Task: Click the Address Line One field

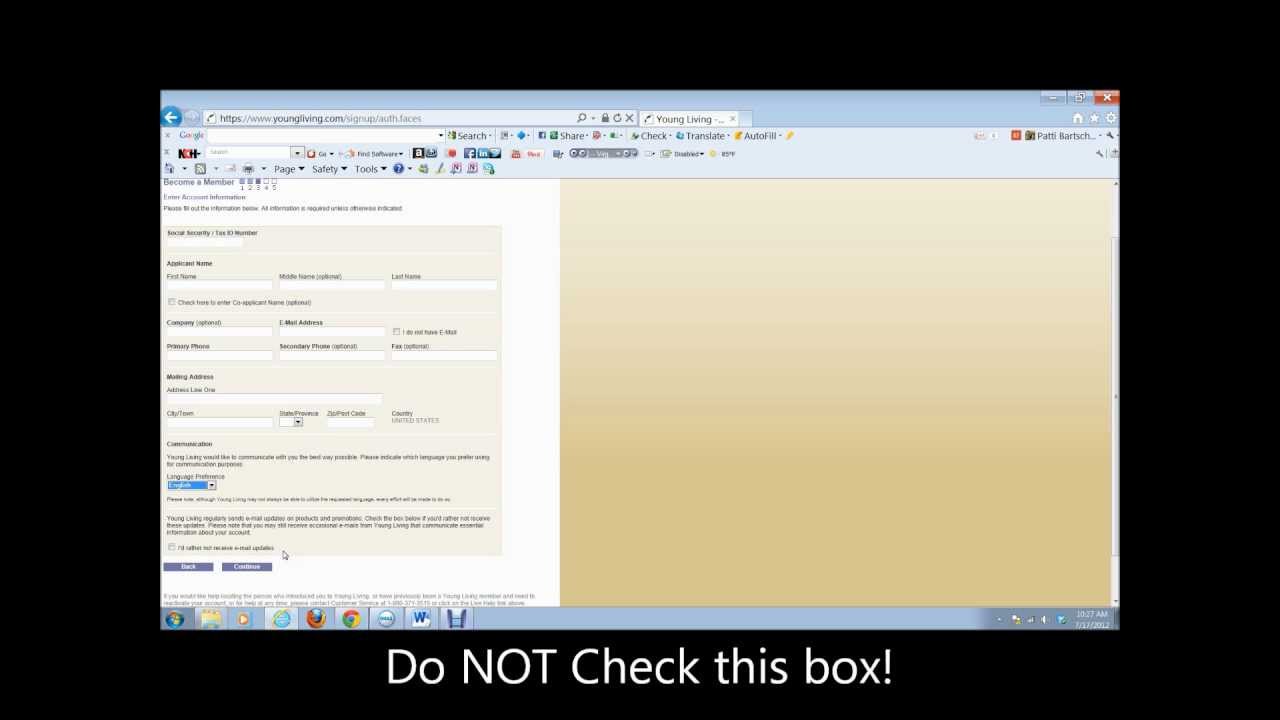Action: pyautogui.click(x=274, y=399)
